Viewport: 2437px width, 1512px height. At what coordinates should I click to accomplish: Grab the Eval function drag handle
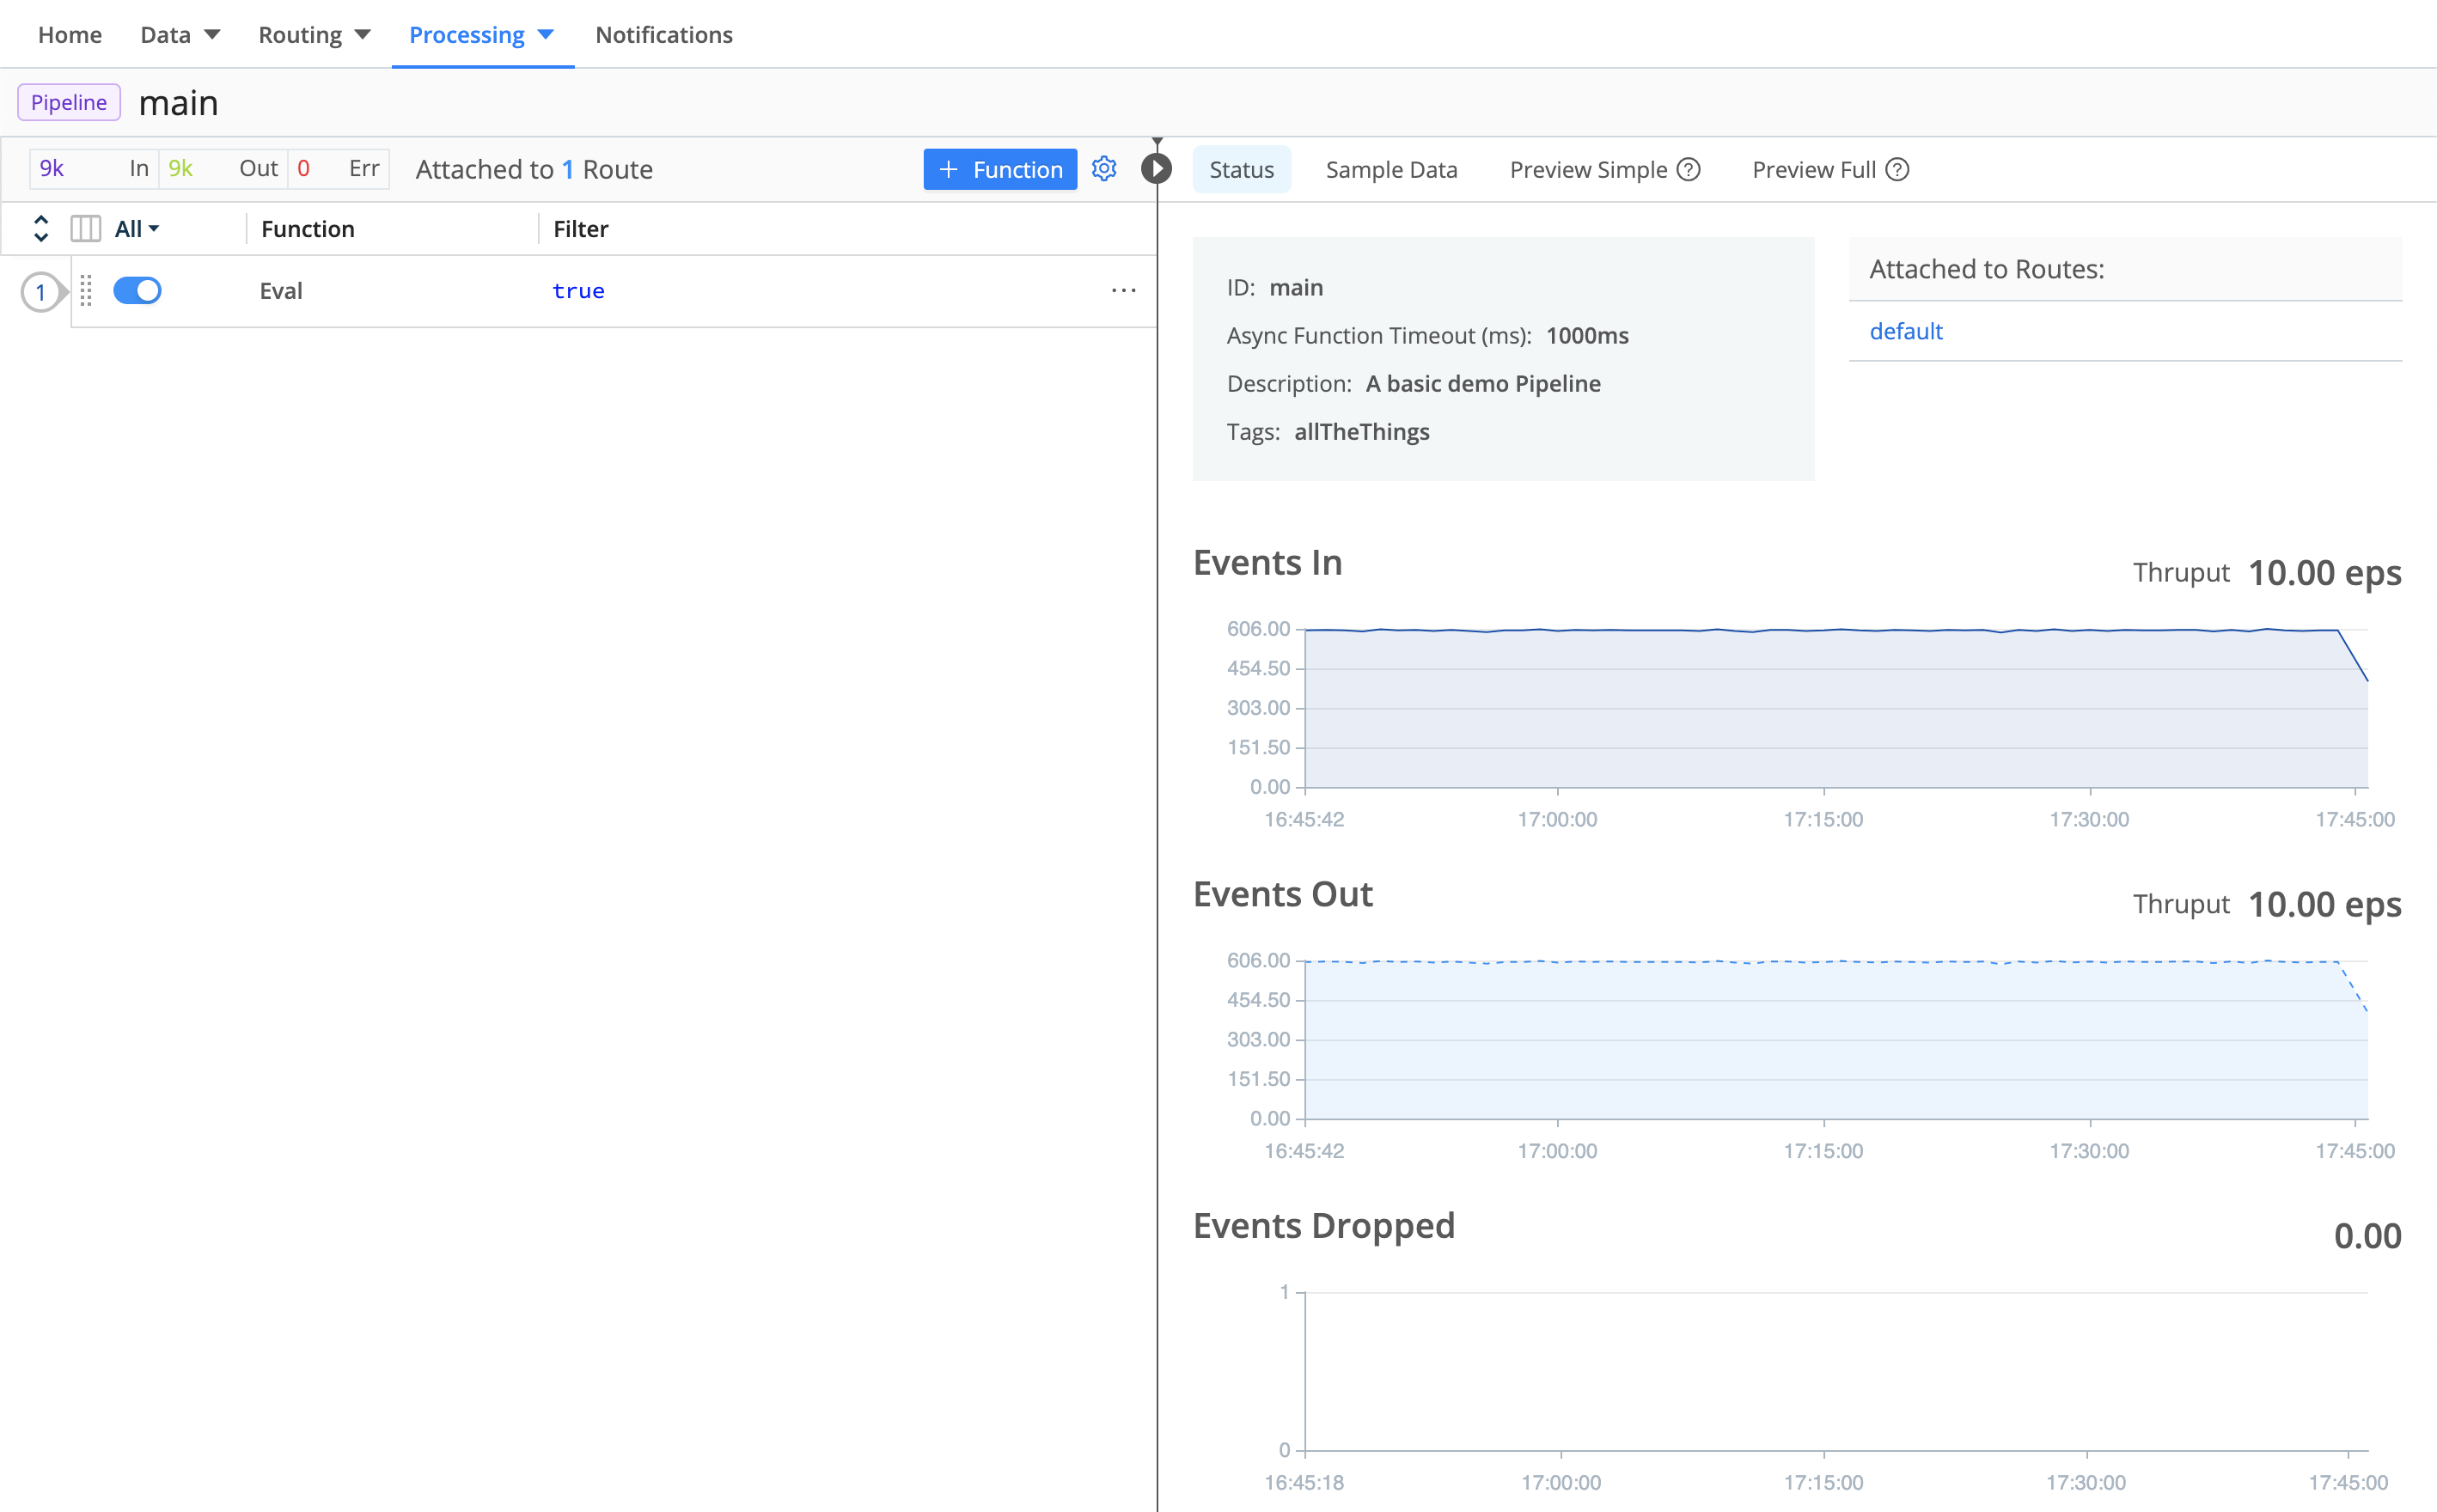86,290
